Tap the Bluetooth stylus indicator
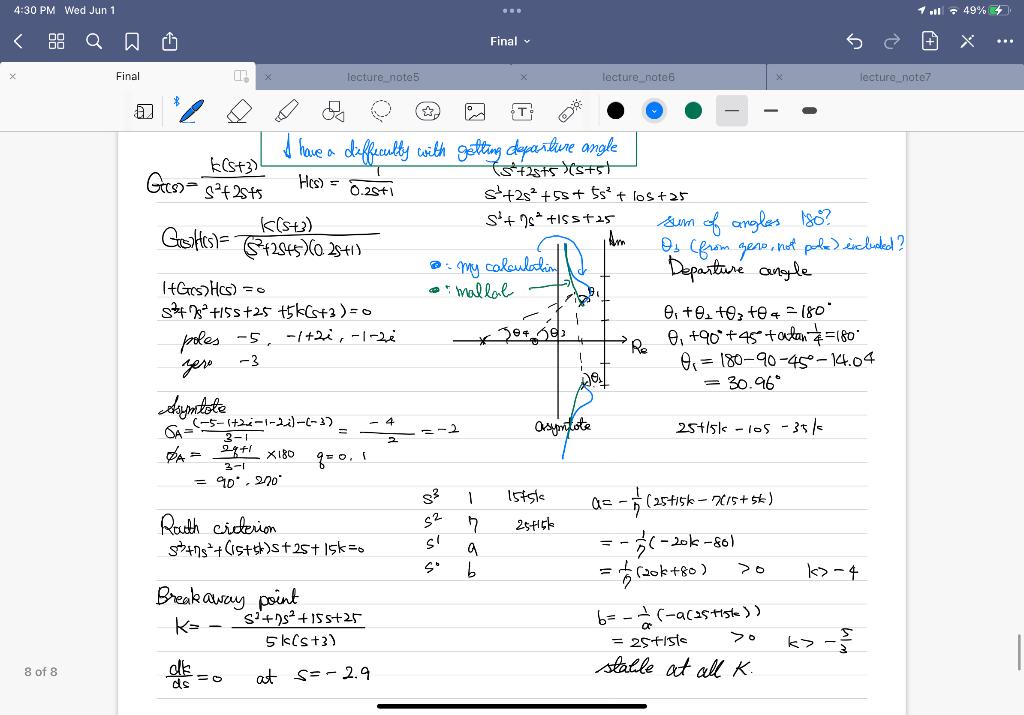This screenshot has width=1024, height=715. coord(176,101)
